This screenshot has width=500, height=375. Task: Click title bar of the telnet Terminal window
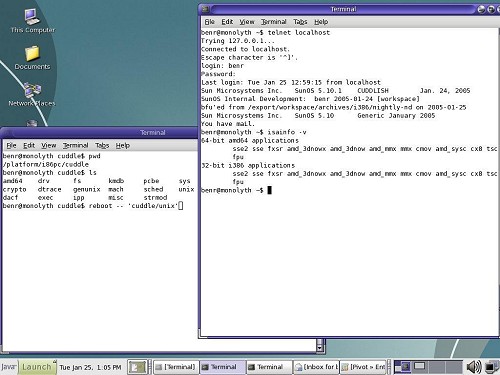(343, 9)
